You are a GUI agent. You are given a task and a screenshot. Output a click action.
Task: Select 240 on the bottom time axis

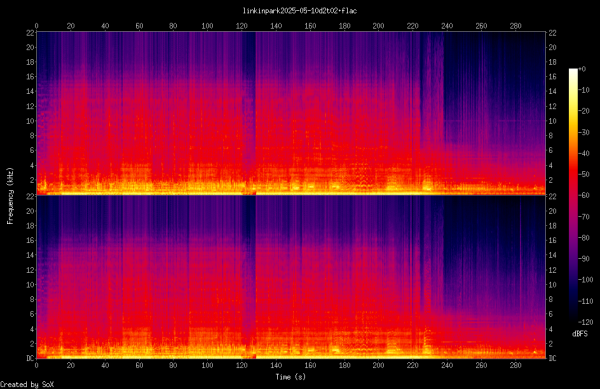point(447,365)
